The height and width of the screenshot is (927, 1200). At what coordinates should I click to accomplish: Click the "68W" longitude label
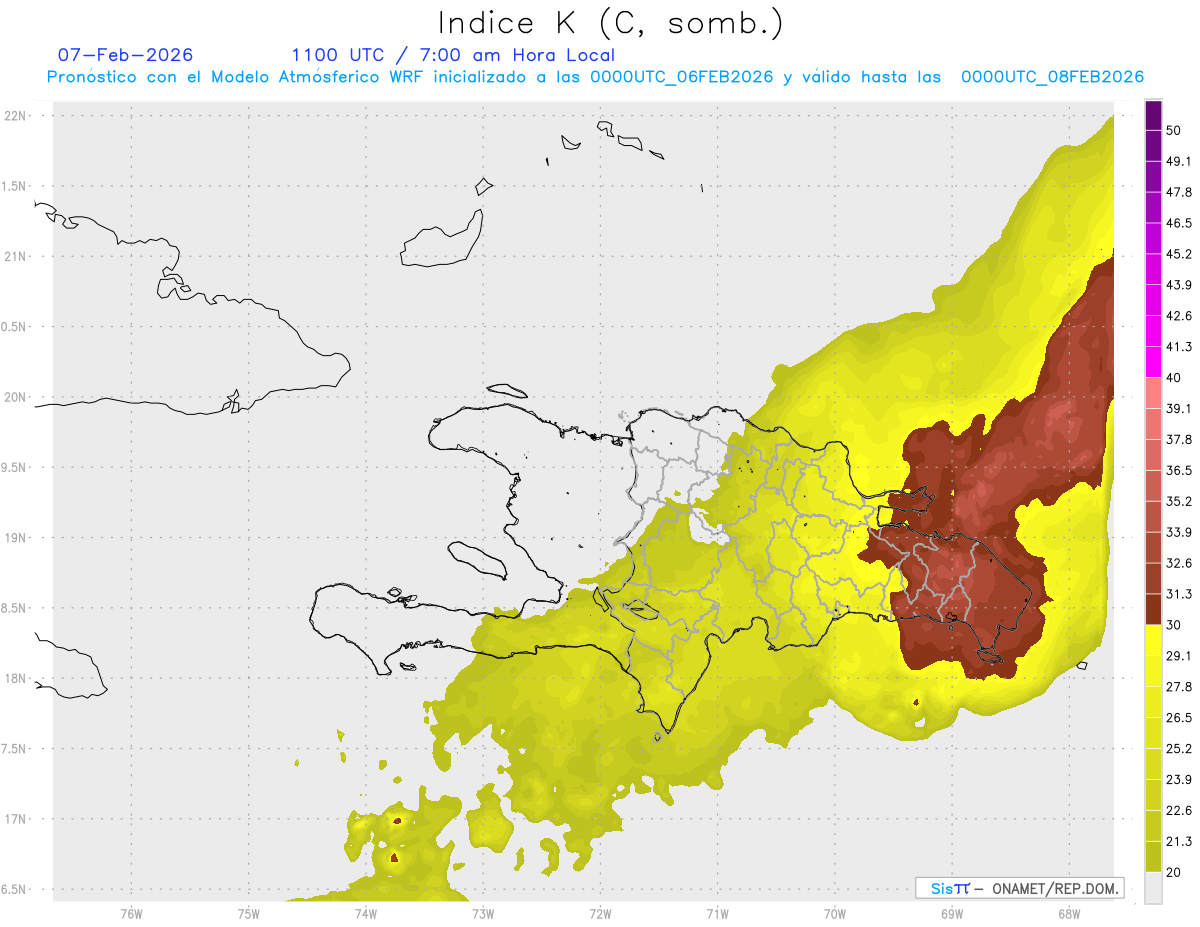pos(1069,913)
